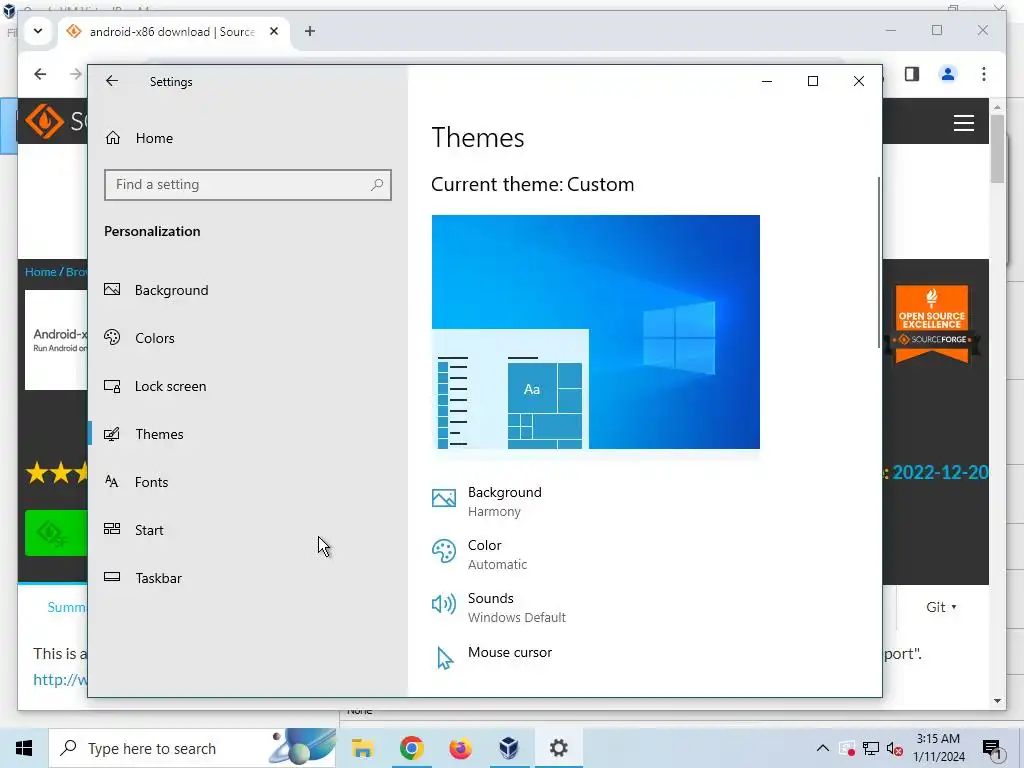Screen dimensions: 1024x768
Task: Show hidden tray icons chevron
Action: tap(823, 748)
